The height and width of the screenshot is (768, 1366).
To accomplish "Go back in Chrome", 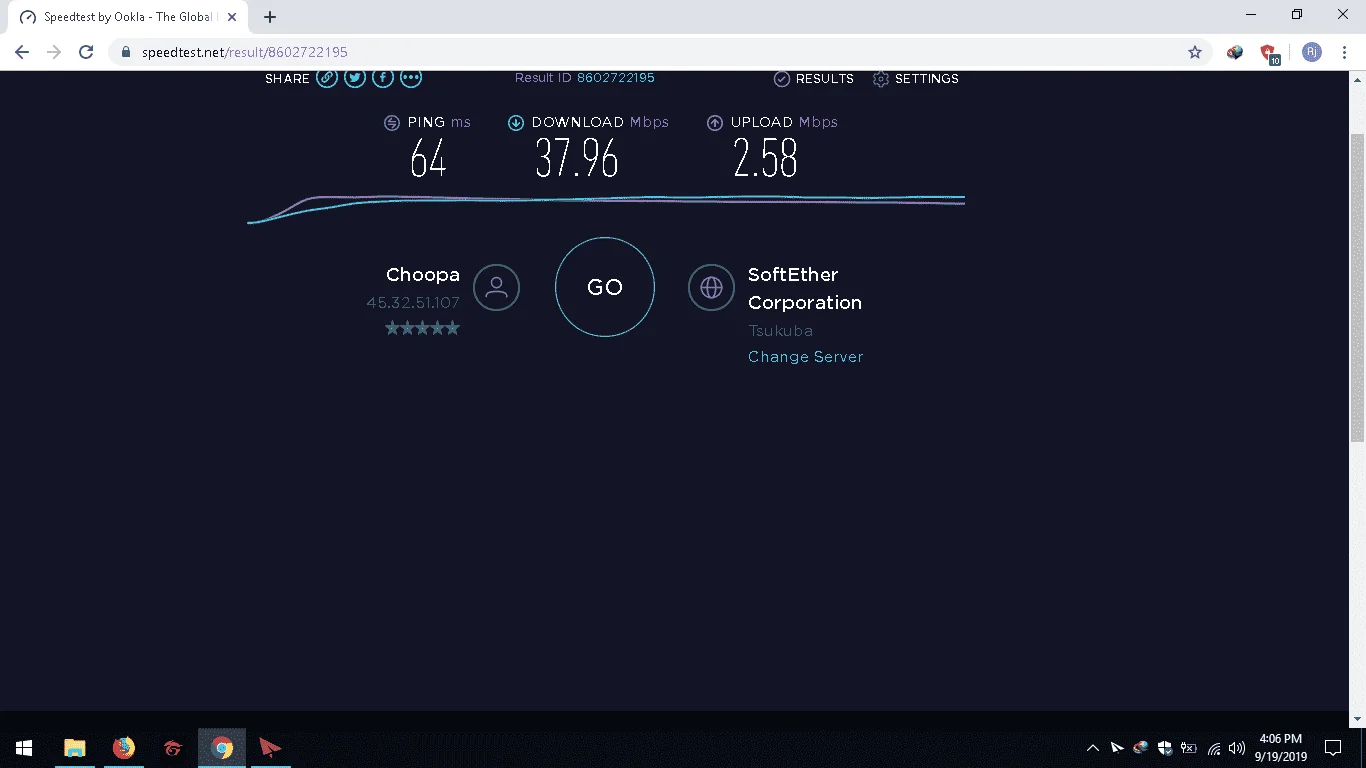I will (22, 52).
